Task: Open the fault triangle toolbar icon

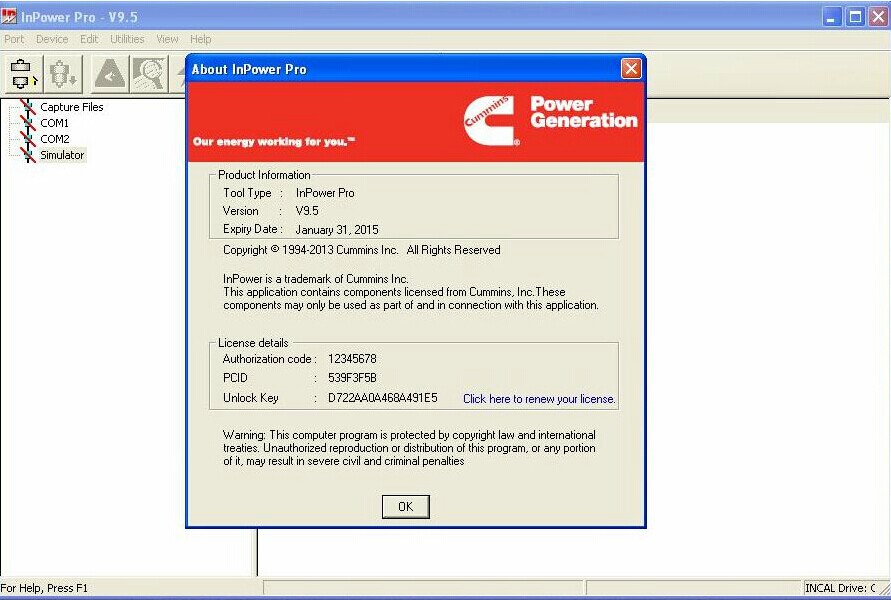Action: pos(108,72)
